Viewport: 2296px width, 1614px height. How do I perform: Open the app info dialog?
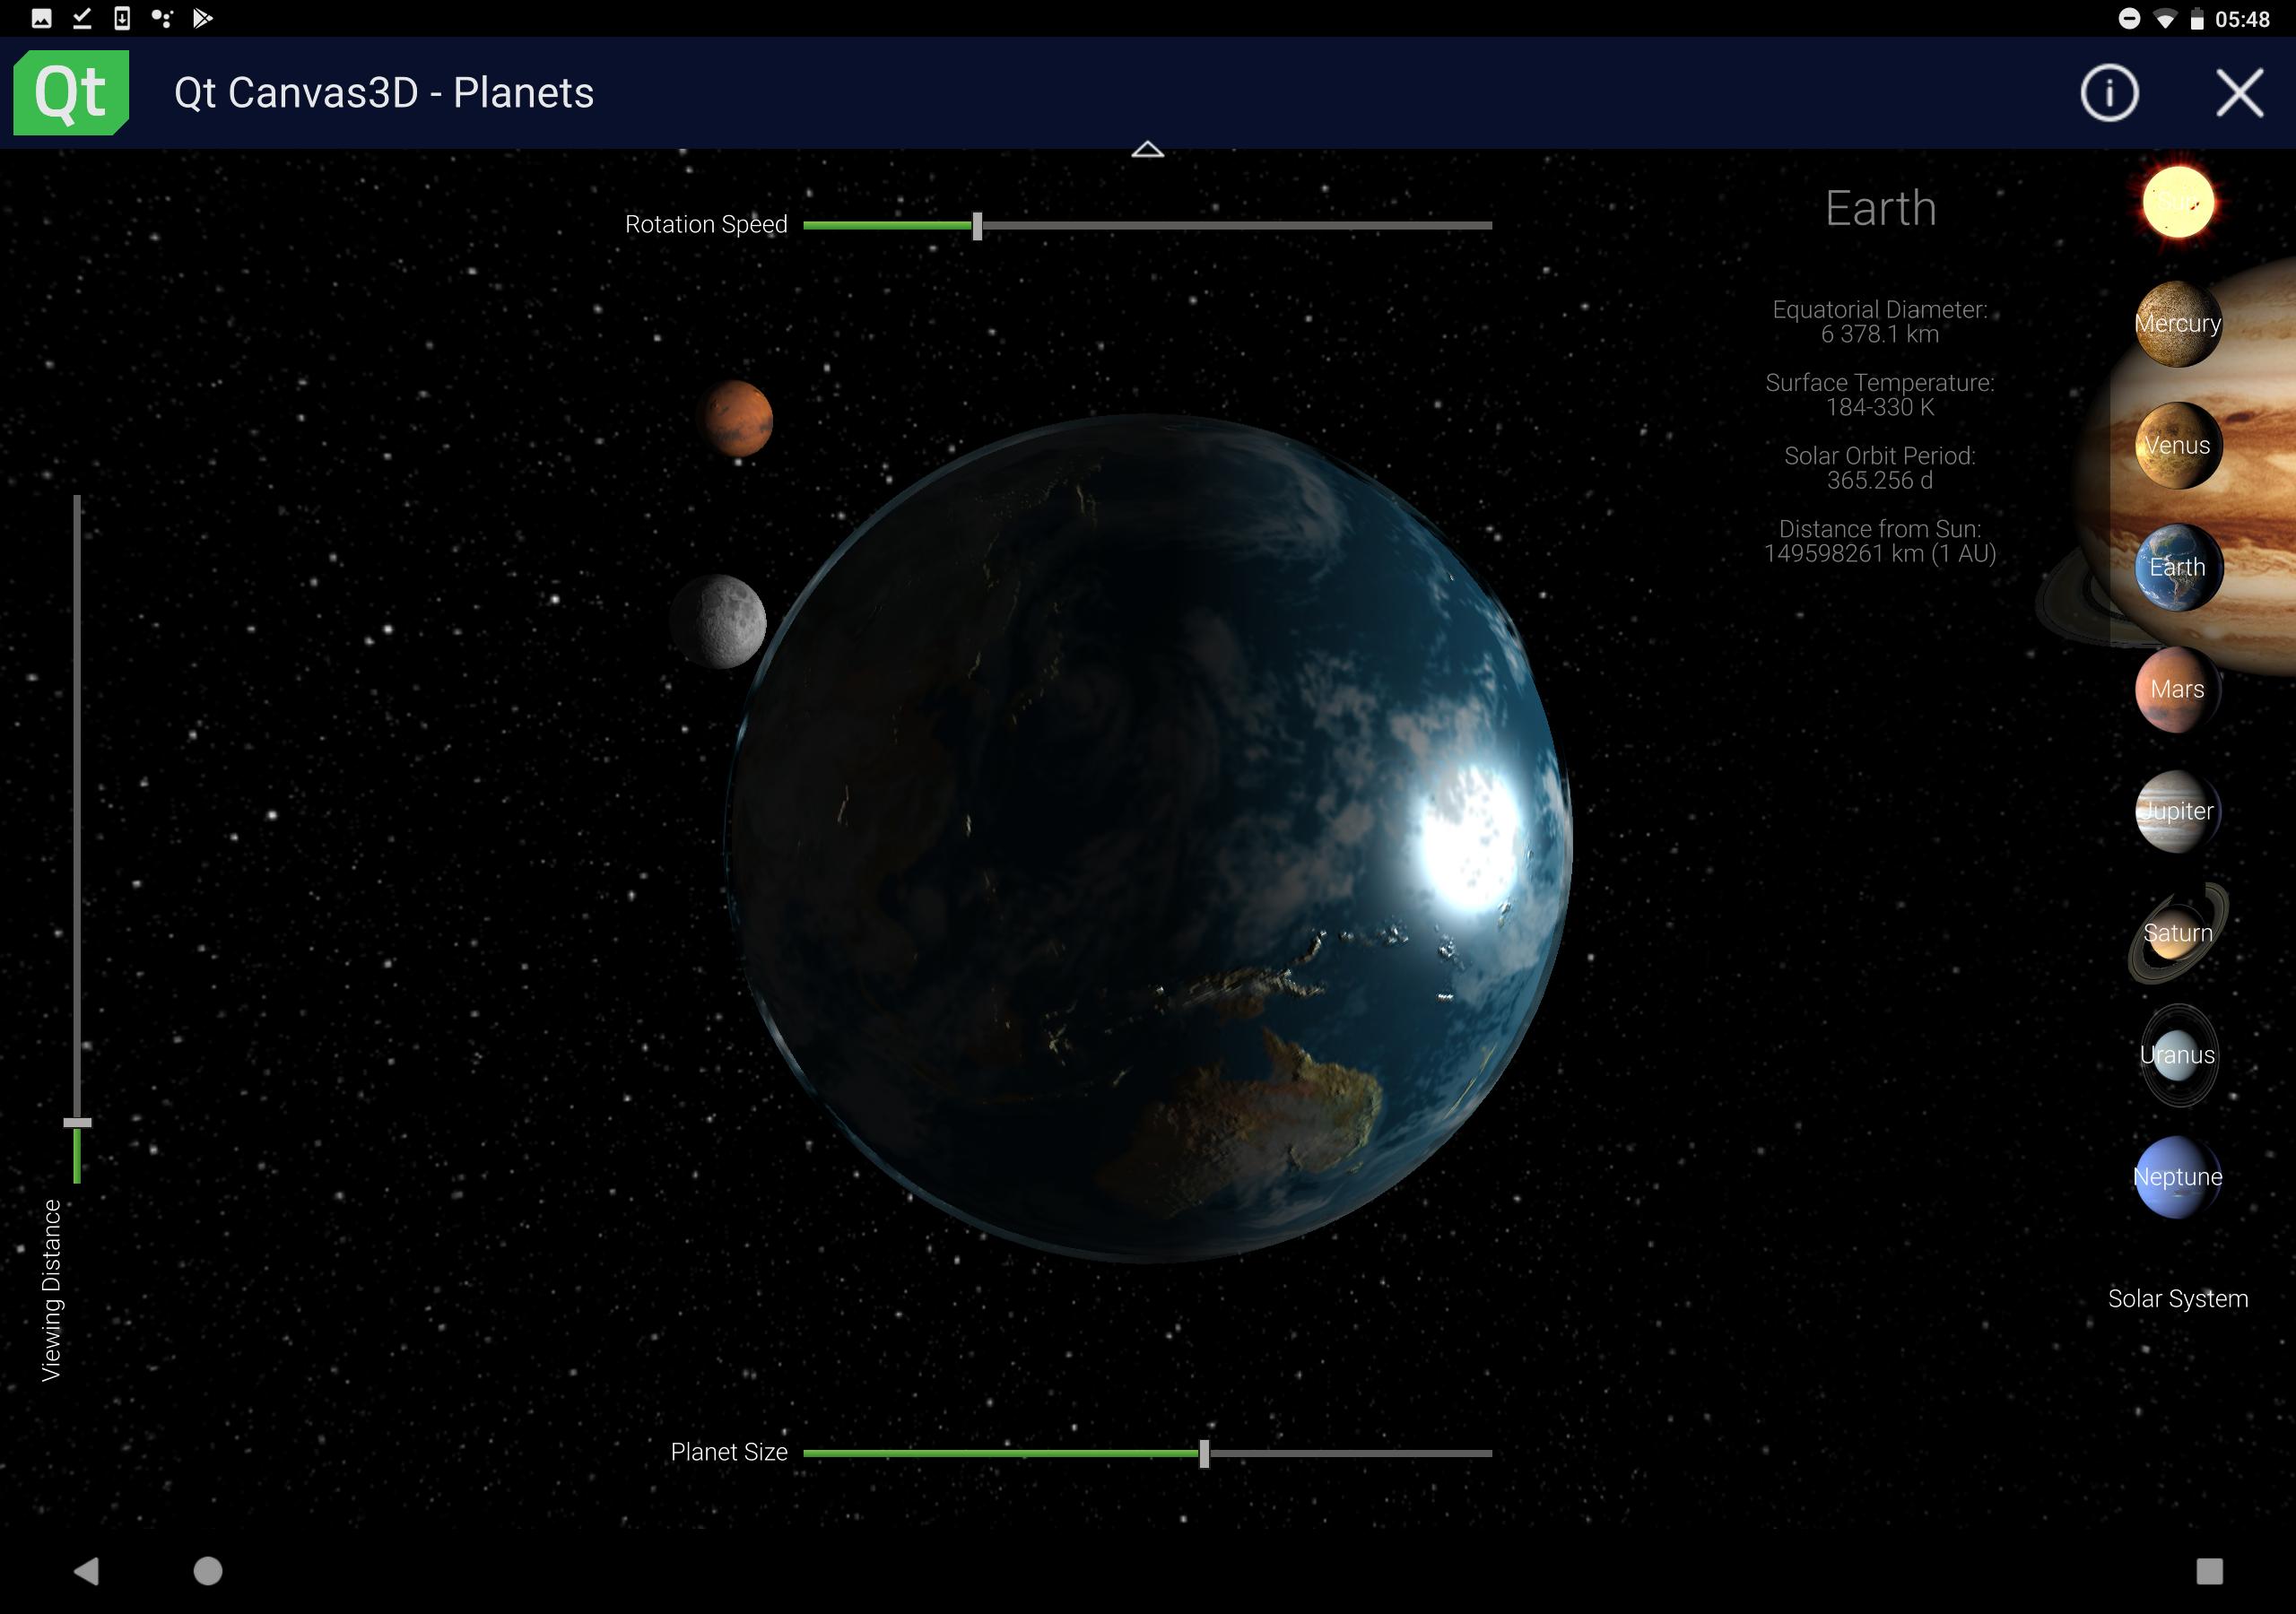[2110, 92]
